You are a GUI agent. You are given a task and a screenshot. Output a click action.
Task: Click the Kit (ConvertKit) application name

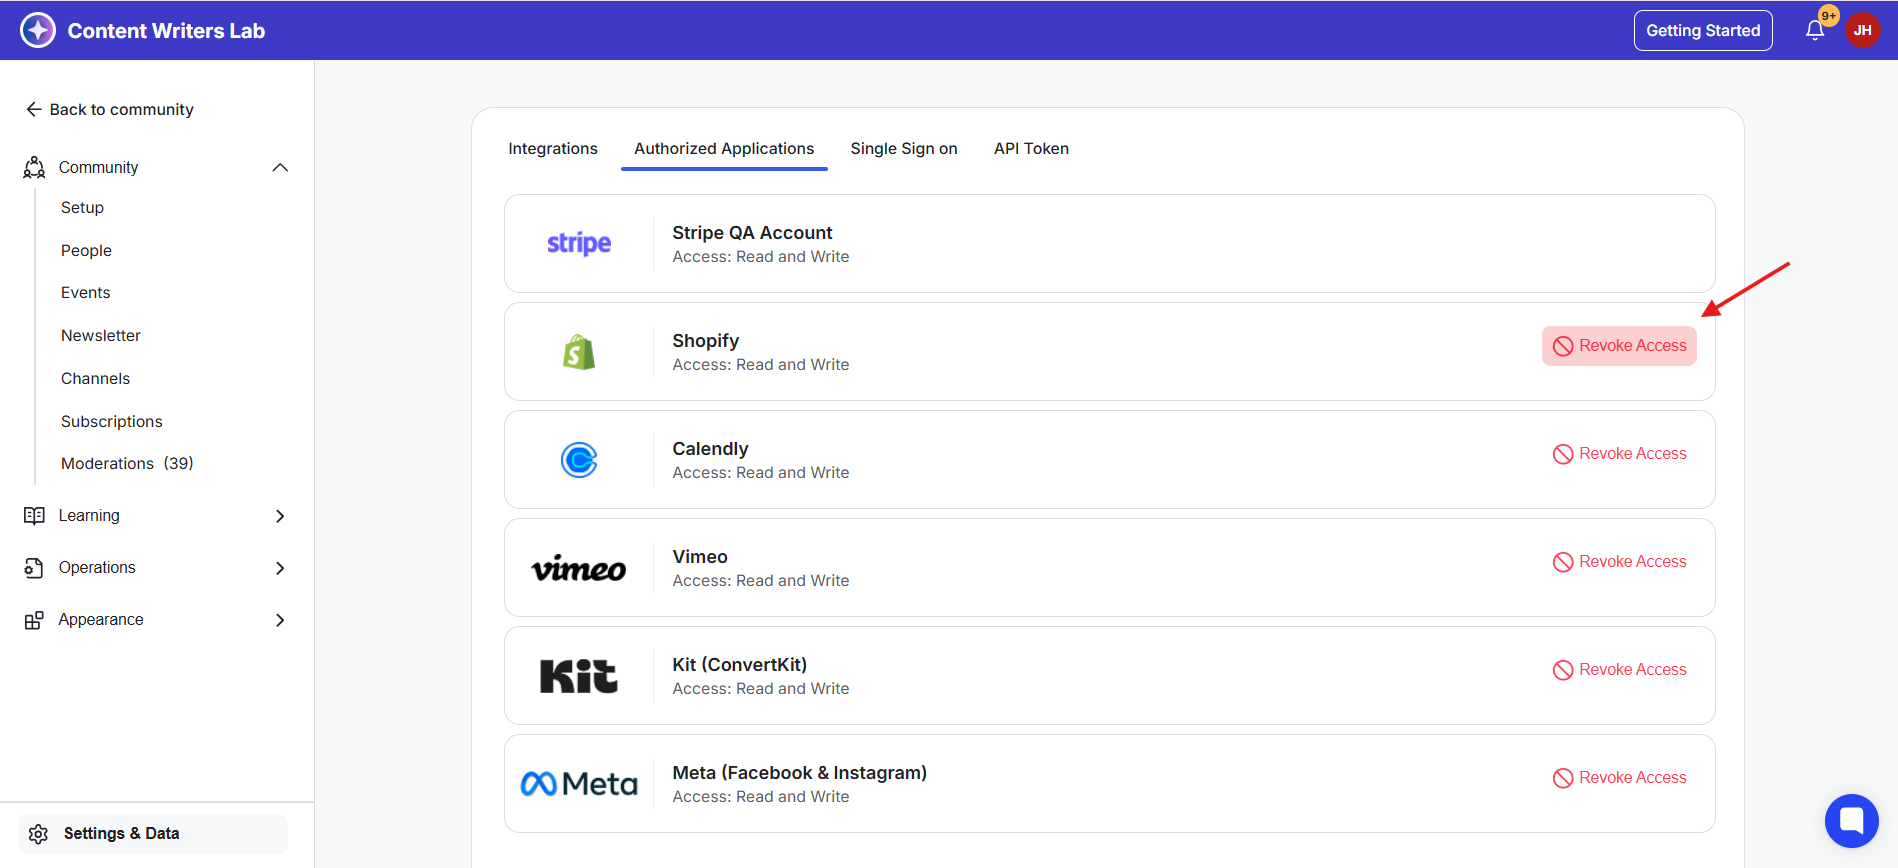pyautogui.click(x=740, y=664)
